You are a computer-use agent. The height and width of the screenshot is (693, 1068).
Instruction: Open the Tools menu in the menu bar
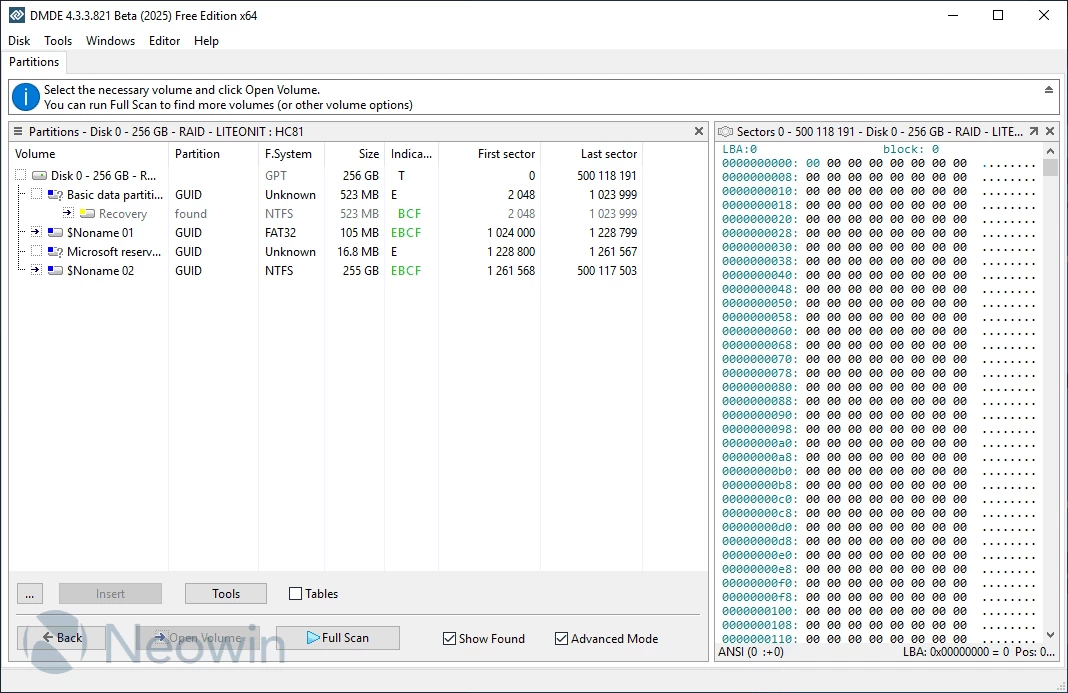pos(58,41)
